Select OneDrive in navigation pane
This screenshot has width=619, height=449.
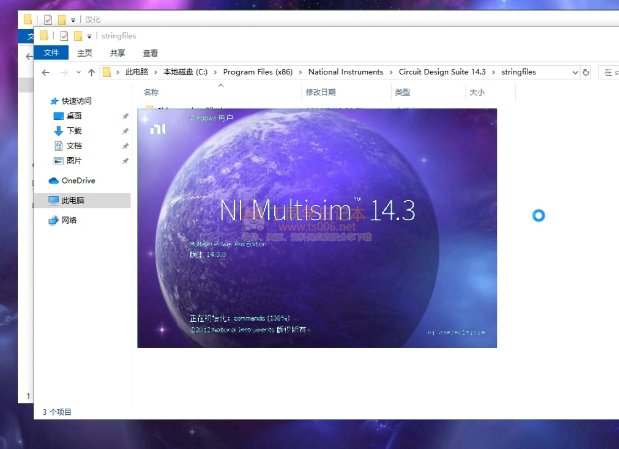tap(77, 181)
